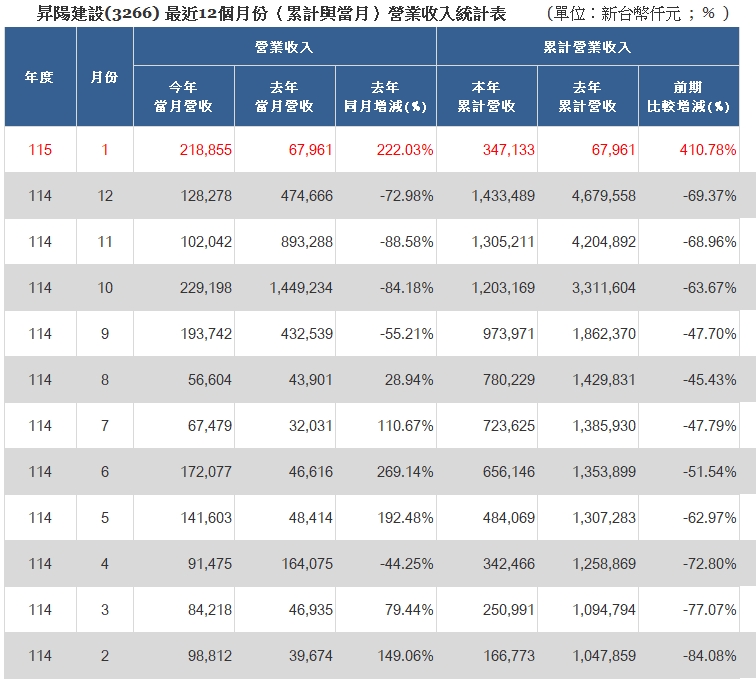Select the 營業收入 group header
The height and width of the screenshot is (679, 756).
coord(284,47)
